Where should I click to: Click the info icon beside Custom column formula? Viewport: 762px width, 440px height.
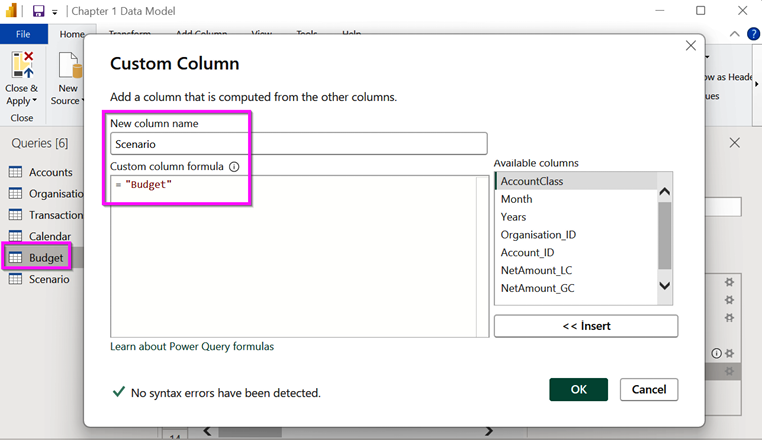coord(234,167)
